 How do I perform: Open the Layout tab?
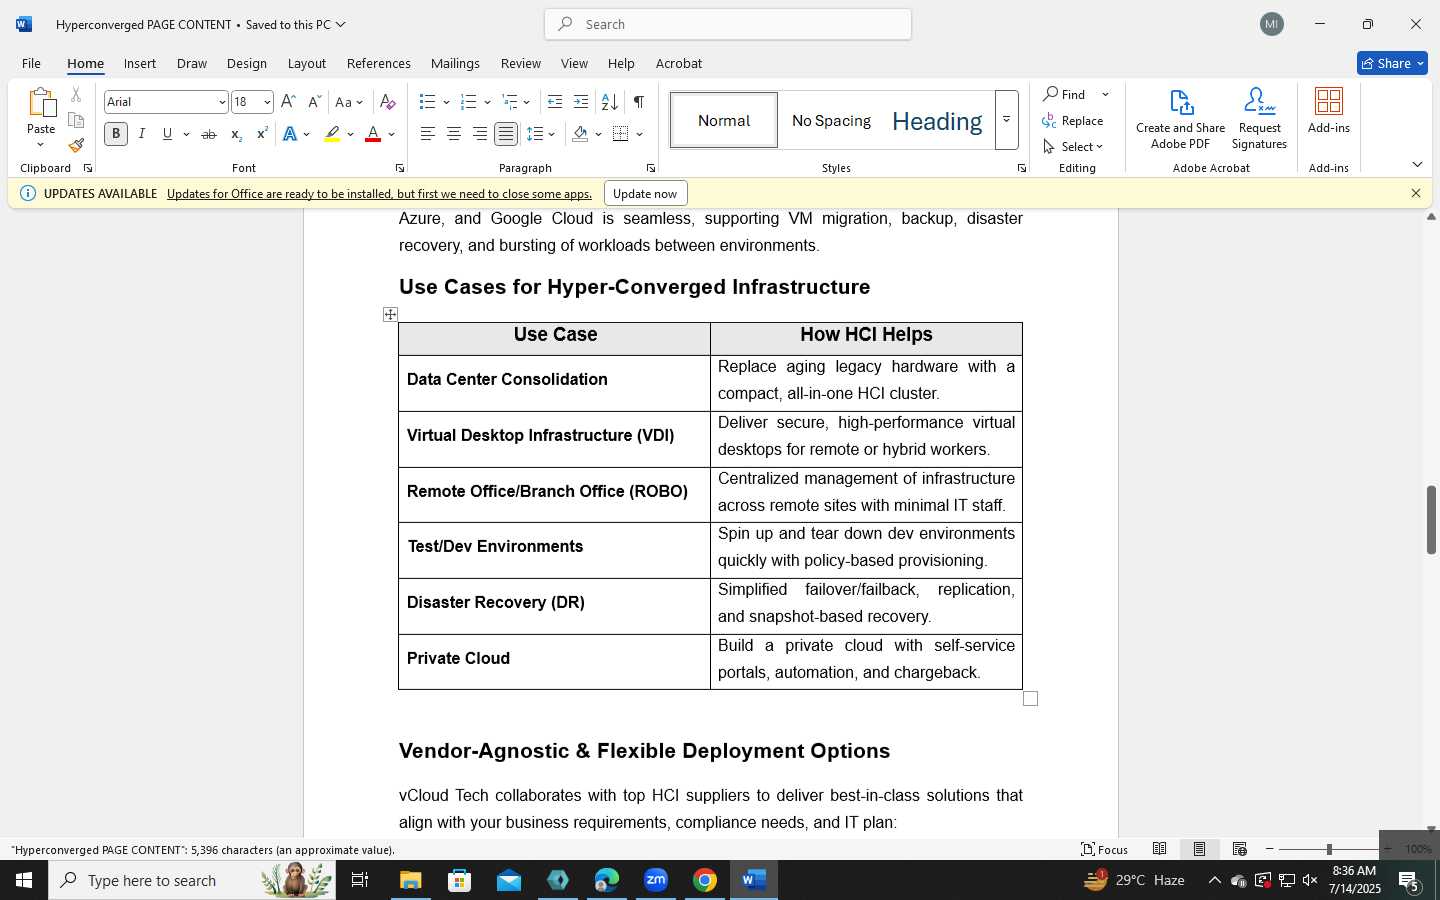pyautogui.click(x=306, y=63)
